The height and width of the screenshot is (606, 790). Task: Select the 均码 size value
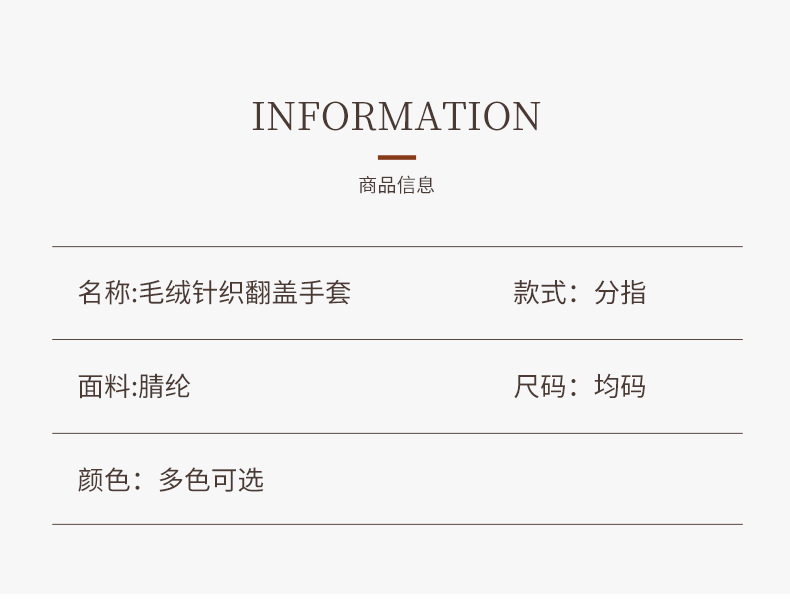620,387
